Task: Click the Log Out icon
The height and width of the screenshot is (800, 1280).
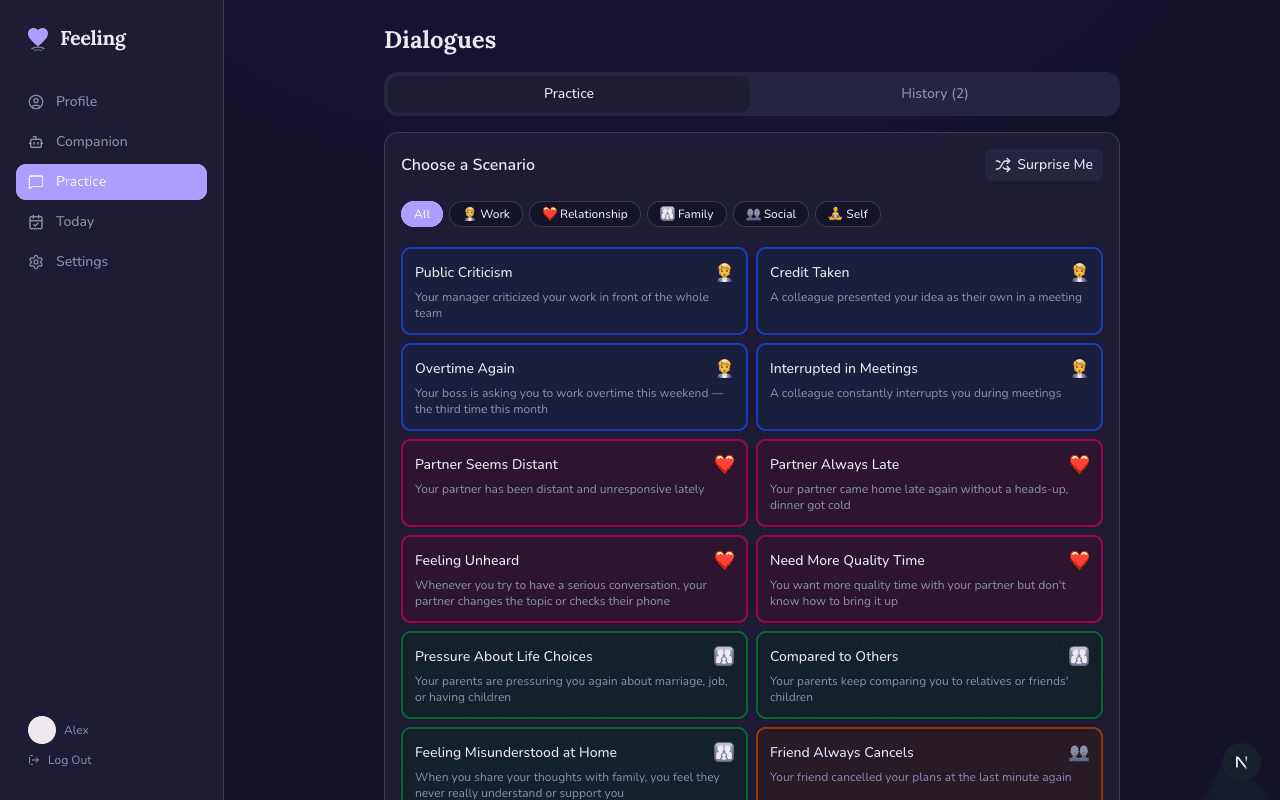Action: [x=34, y=760]
